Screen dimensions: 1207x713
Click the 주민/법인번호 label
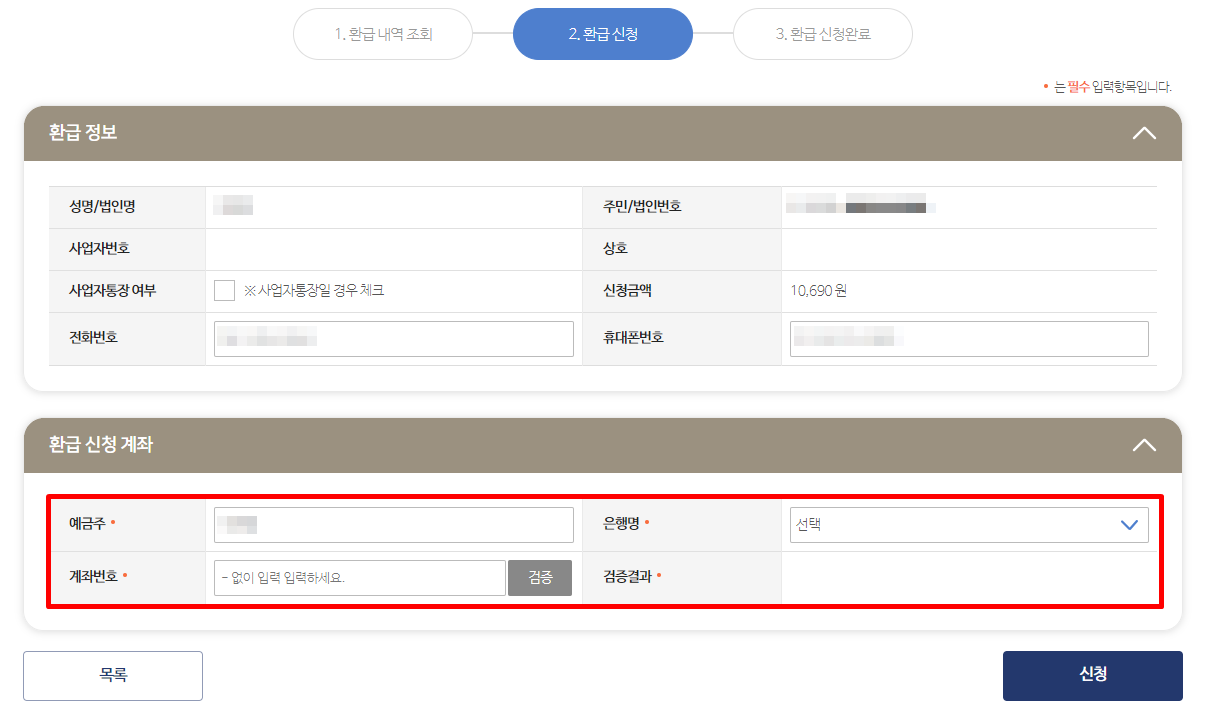tap(642, 207)
